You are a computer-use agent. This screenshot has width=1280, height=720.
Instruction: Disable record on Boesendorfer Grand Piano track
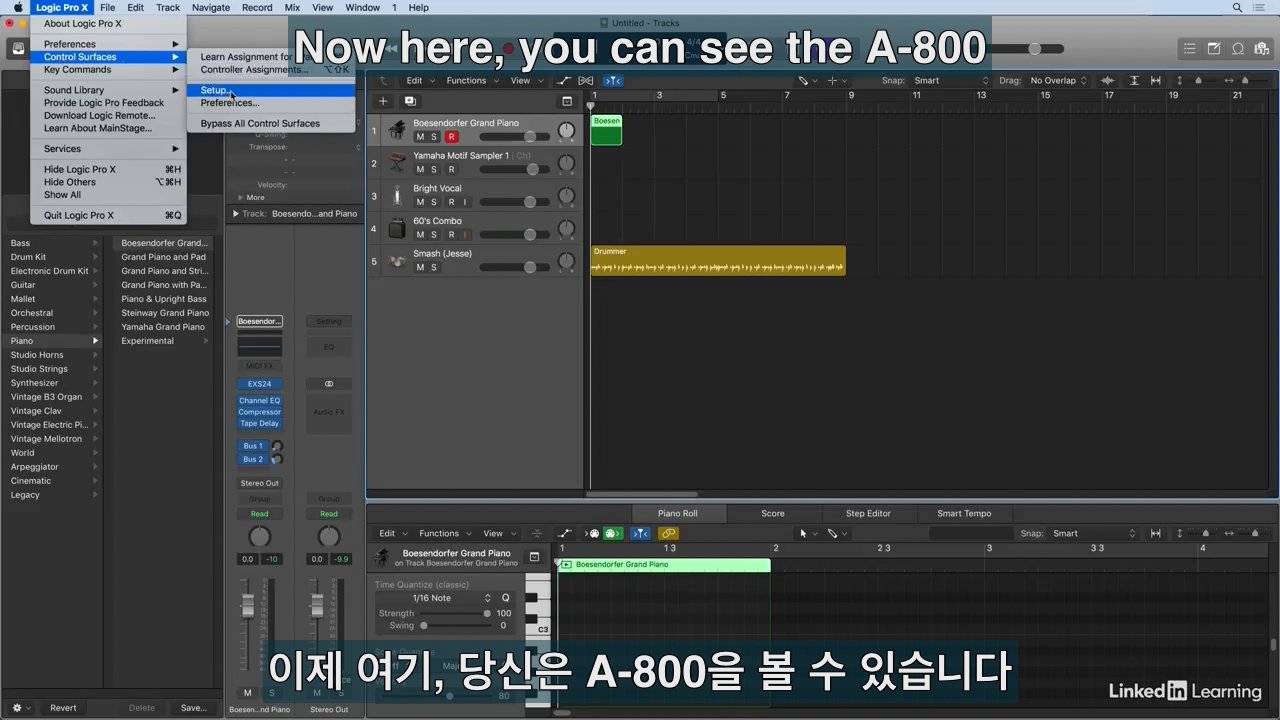[x=451, y=137]
